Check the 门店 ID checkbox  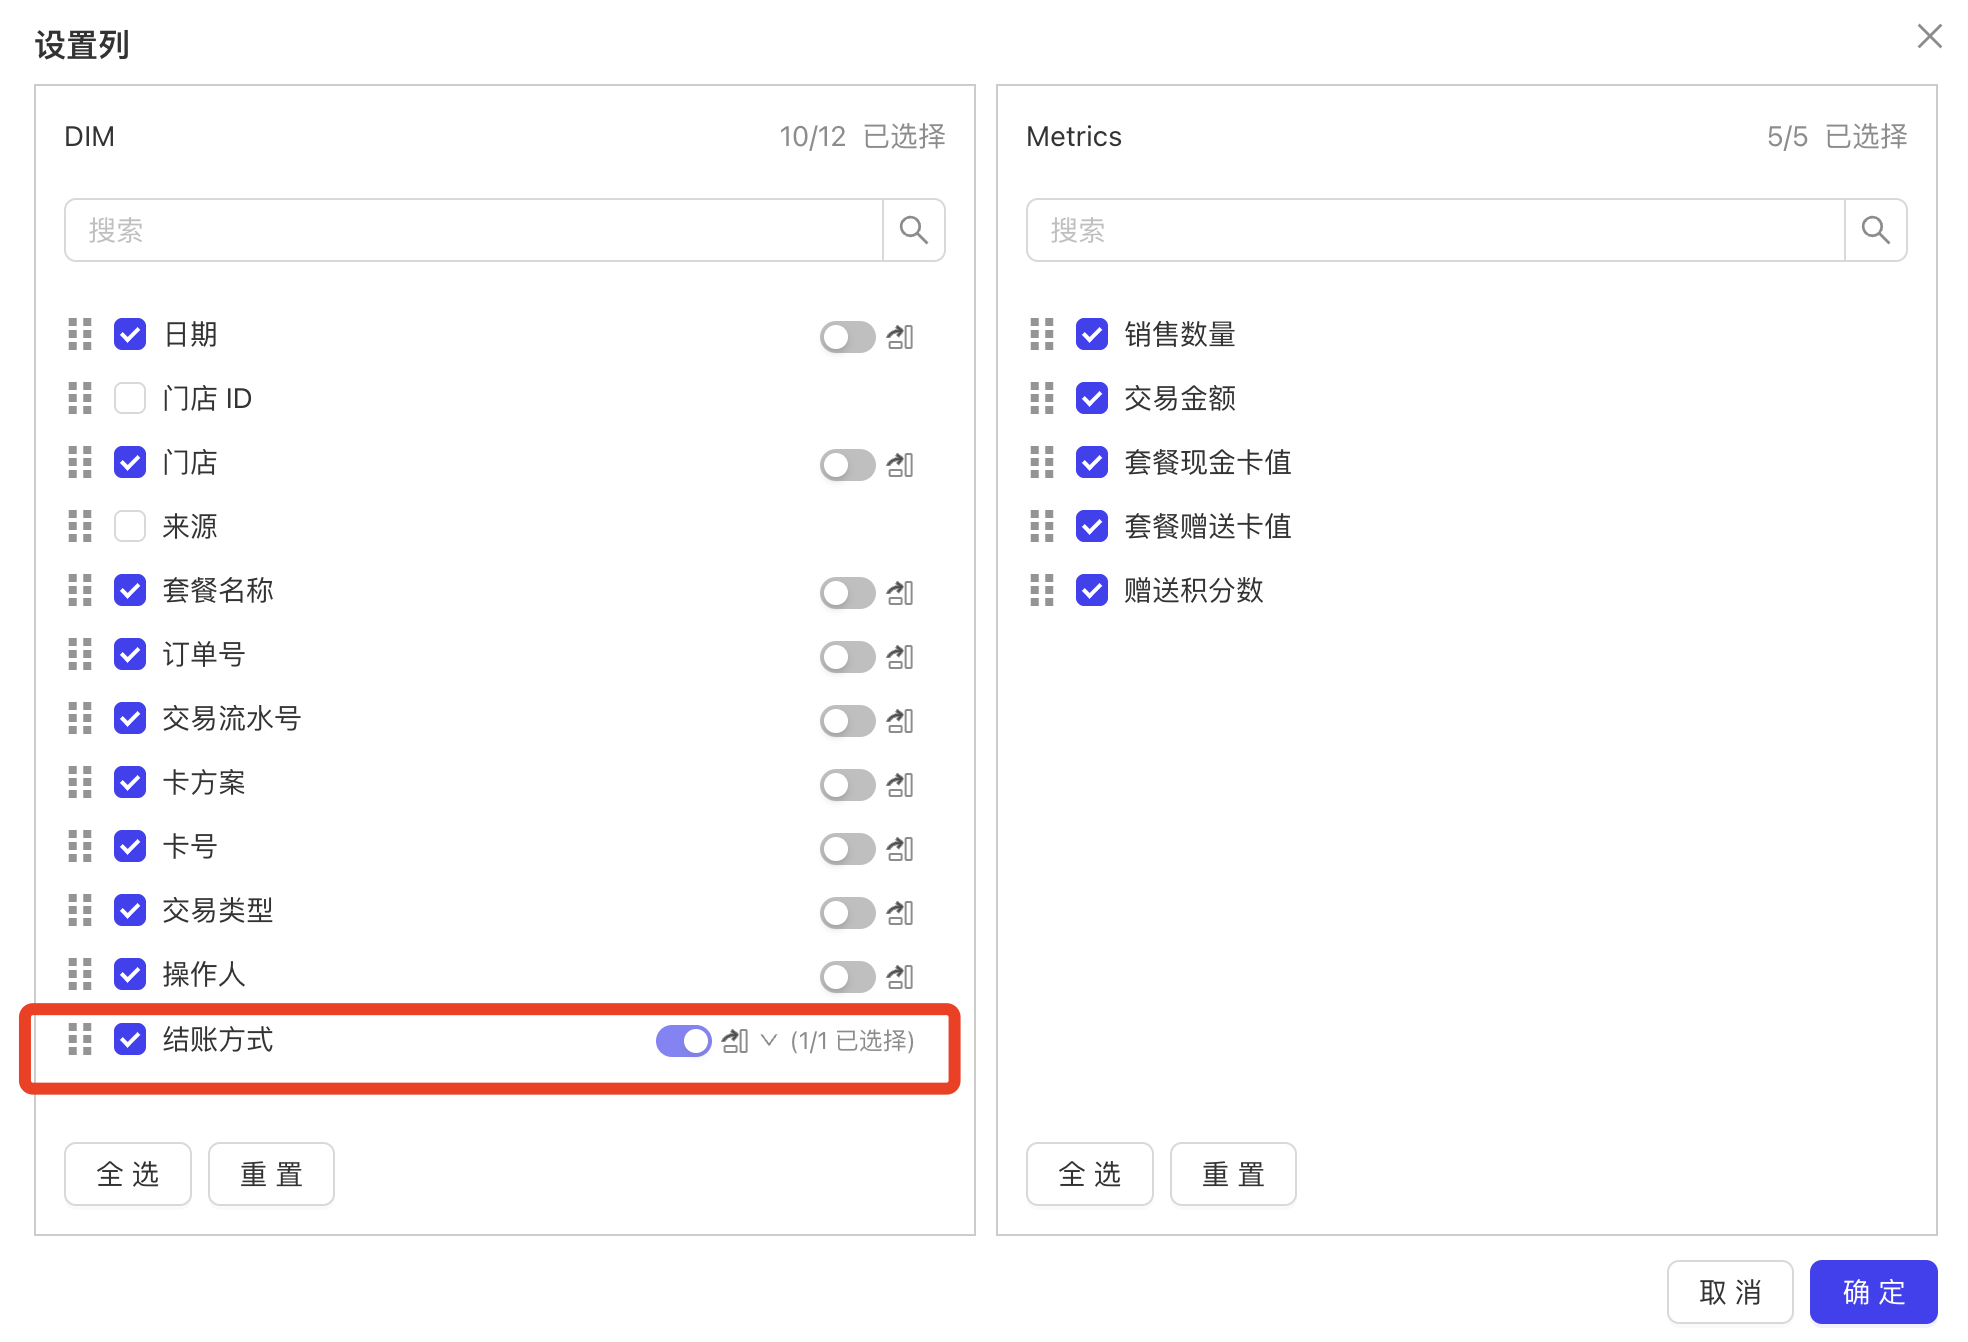[x=130, y=398]
